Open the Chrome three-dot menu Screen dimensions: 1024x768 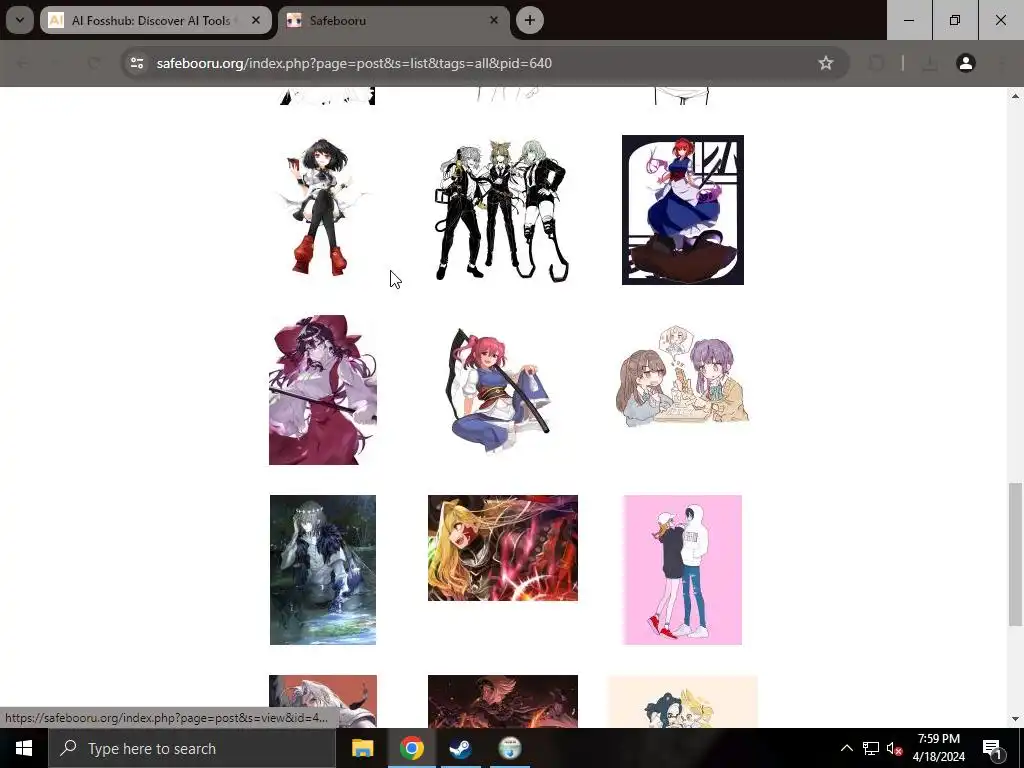click(x=1002, y=63)
